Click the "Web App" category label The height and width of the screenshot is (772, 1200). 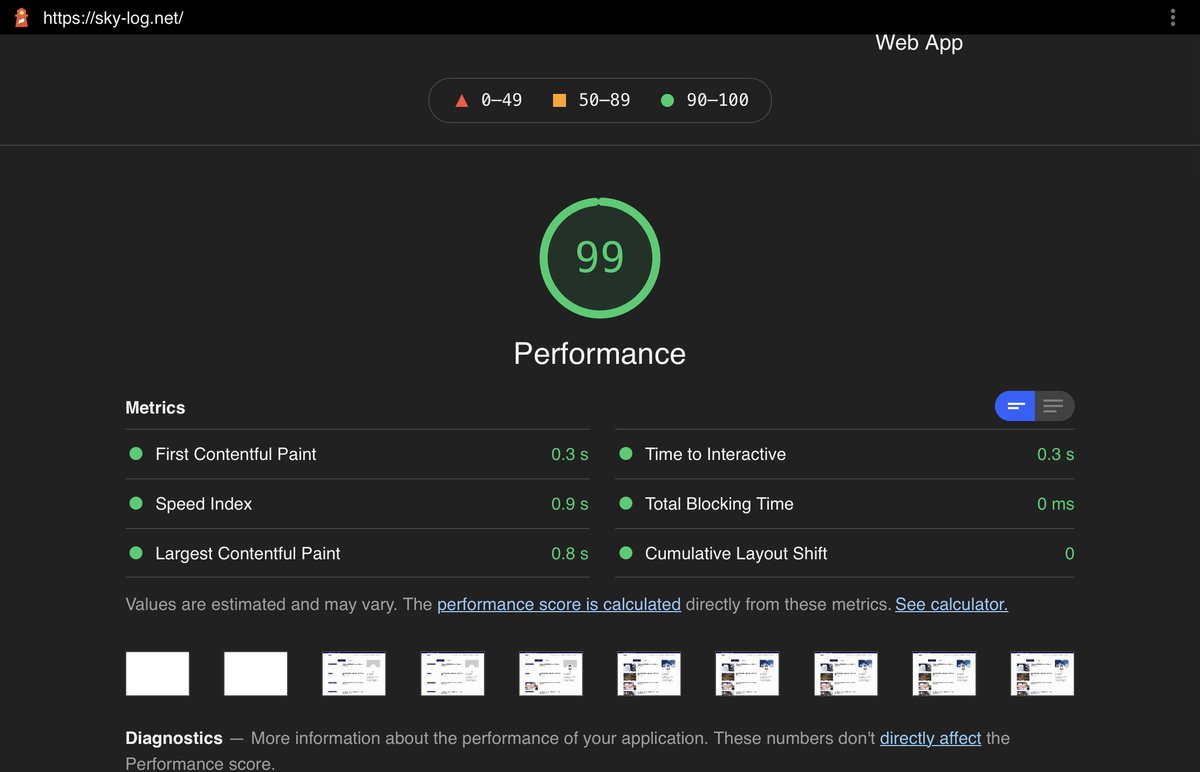(x=919, y=43)
